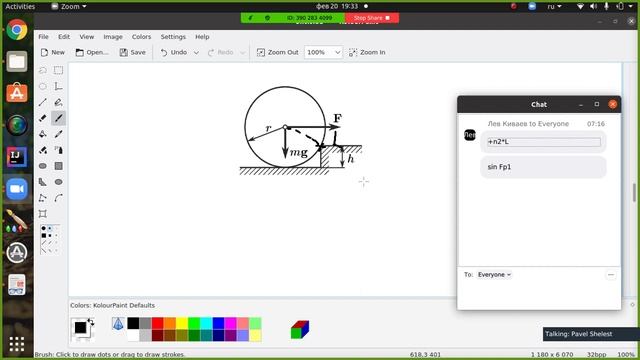Select the Eraser tool
Viewport: 640px width, 360px height.
pyautogui.click(x=42, y=118)
